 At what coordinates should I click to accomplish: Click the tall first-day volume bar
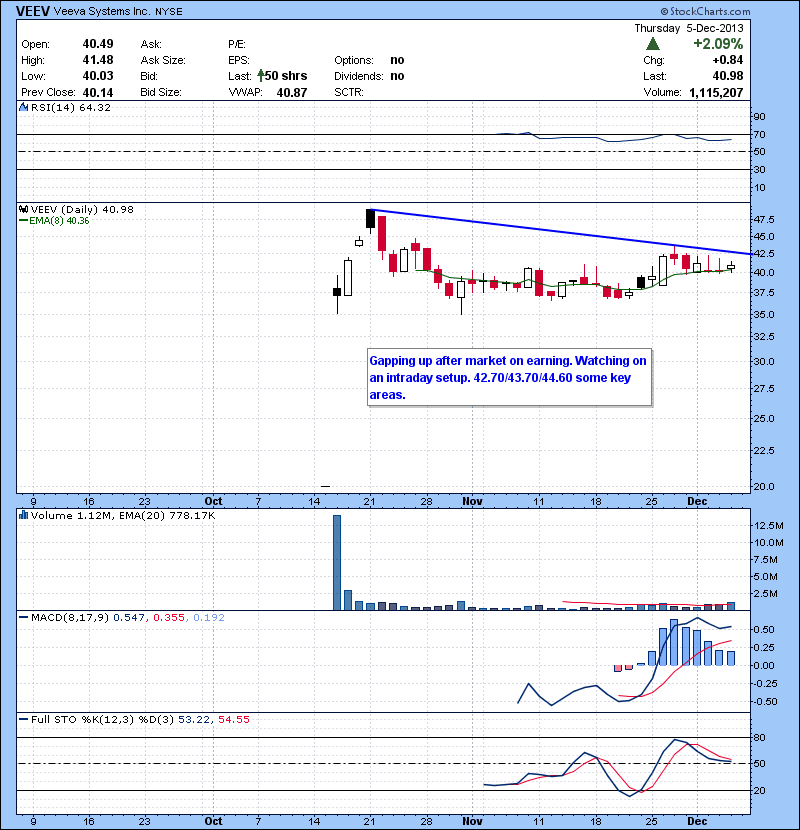337,563
